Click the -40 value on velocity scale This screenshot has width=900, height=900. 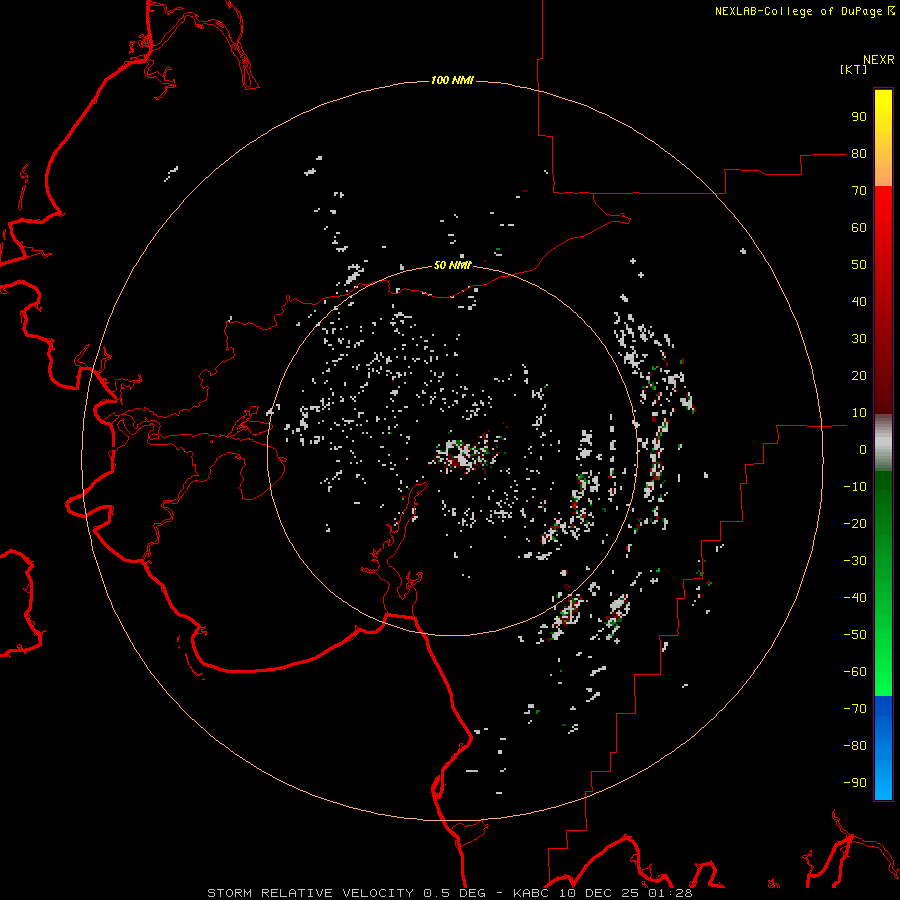pyautogui.click(x=855, y=598)
